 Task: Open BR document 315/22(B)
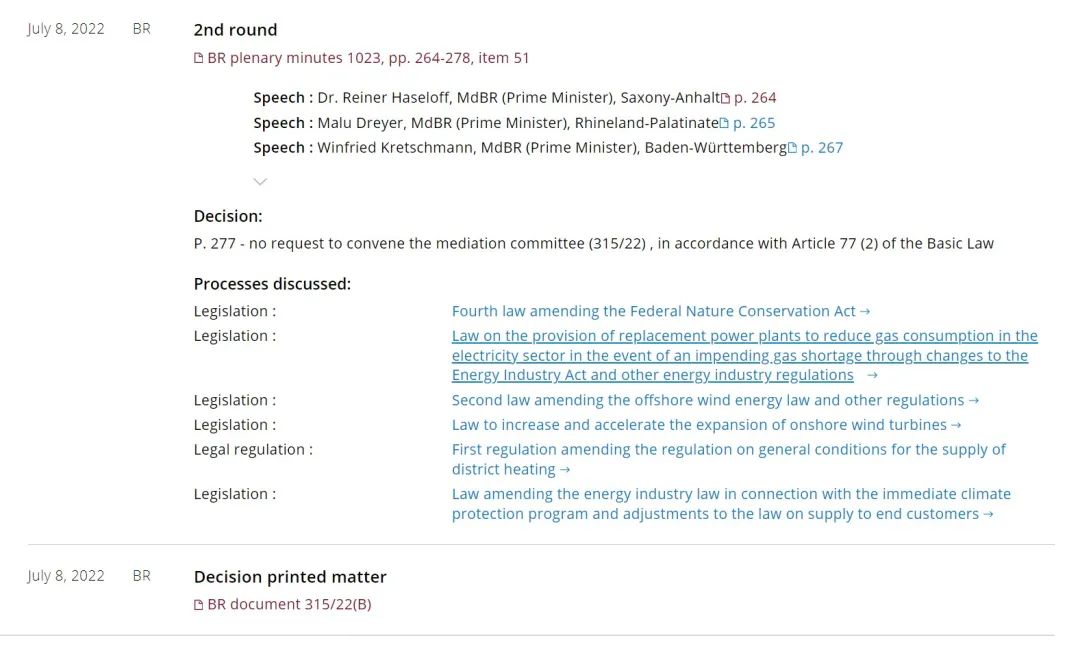tap(289, 604)
